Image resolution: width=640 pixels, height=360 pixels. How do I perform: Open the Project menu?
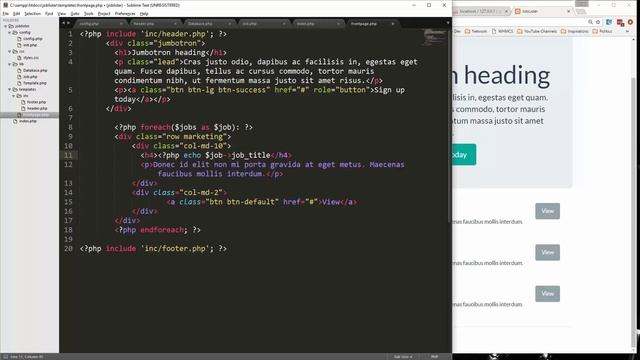coord(104,13)
